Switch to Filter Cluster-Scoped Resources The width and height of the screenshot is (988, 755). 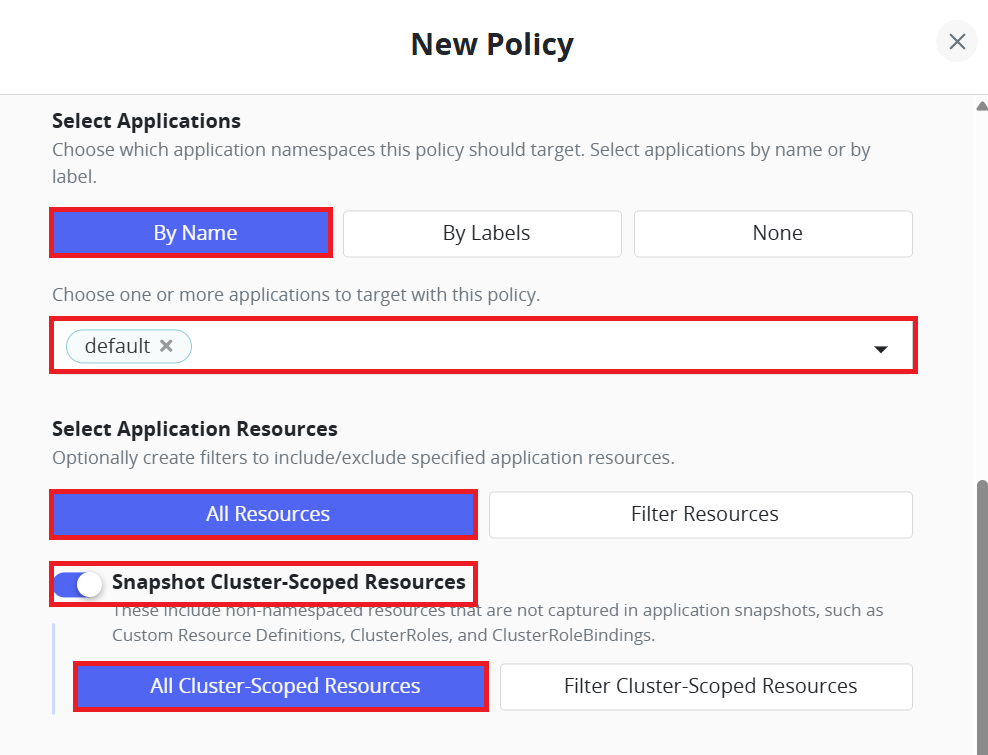706,687
